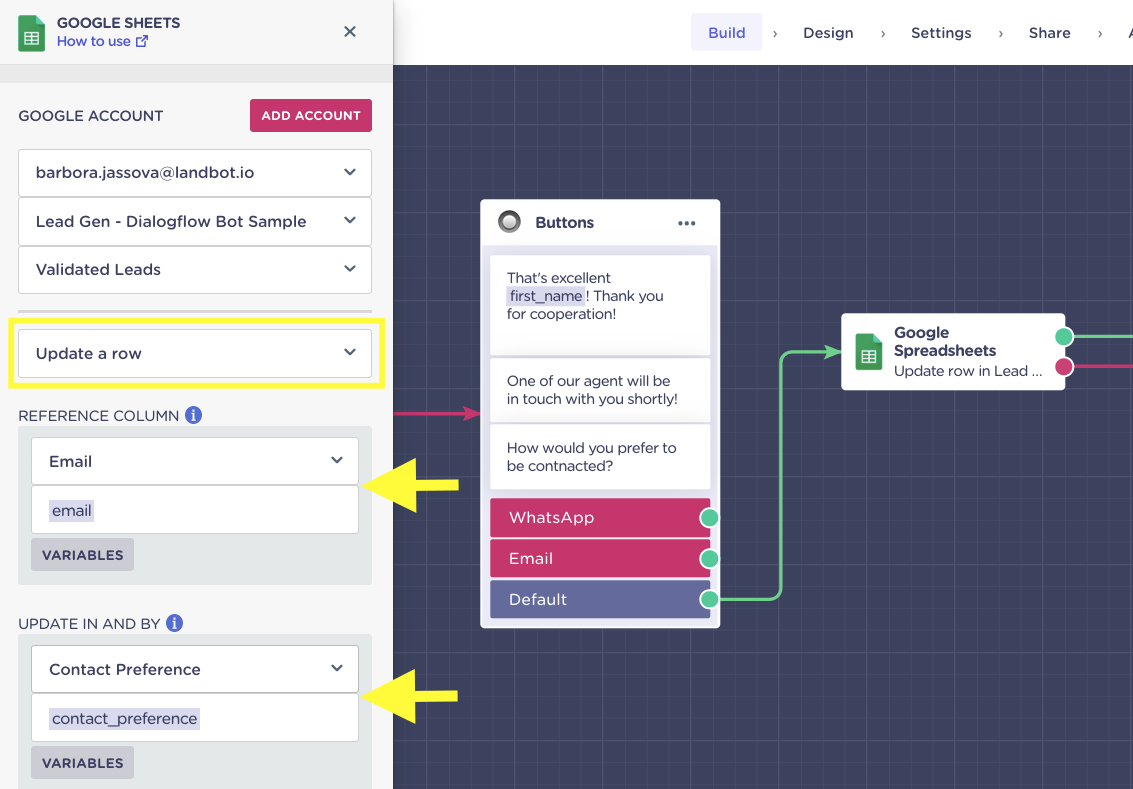Image resolution: width=1133 pixels, height=789 pixels.
Task: Select the Email button in Buttons block
Action: [x=600, y=559]
